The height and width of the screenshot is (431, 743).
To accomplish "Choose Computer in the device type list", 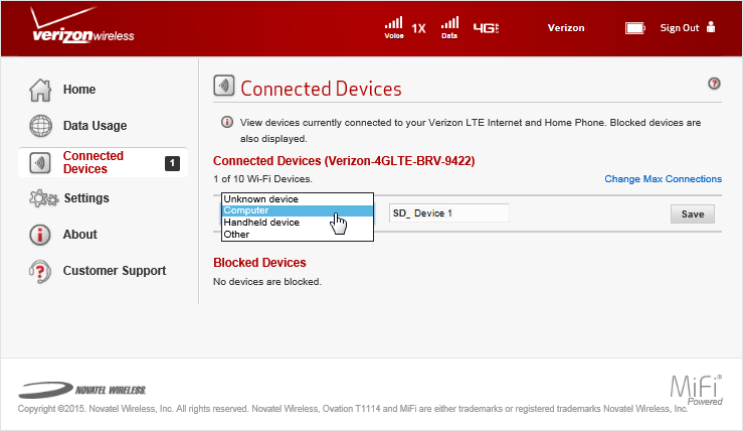I will point(297,210).
